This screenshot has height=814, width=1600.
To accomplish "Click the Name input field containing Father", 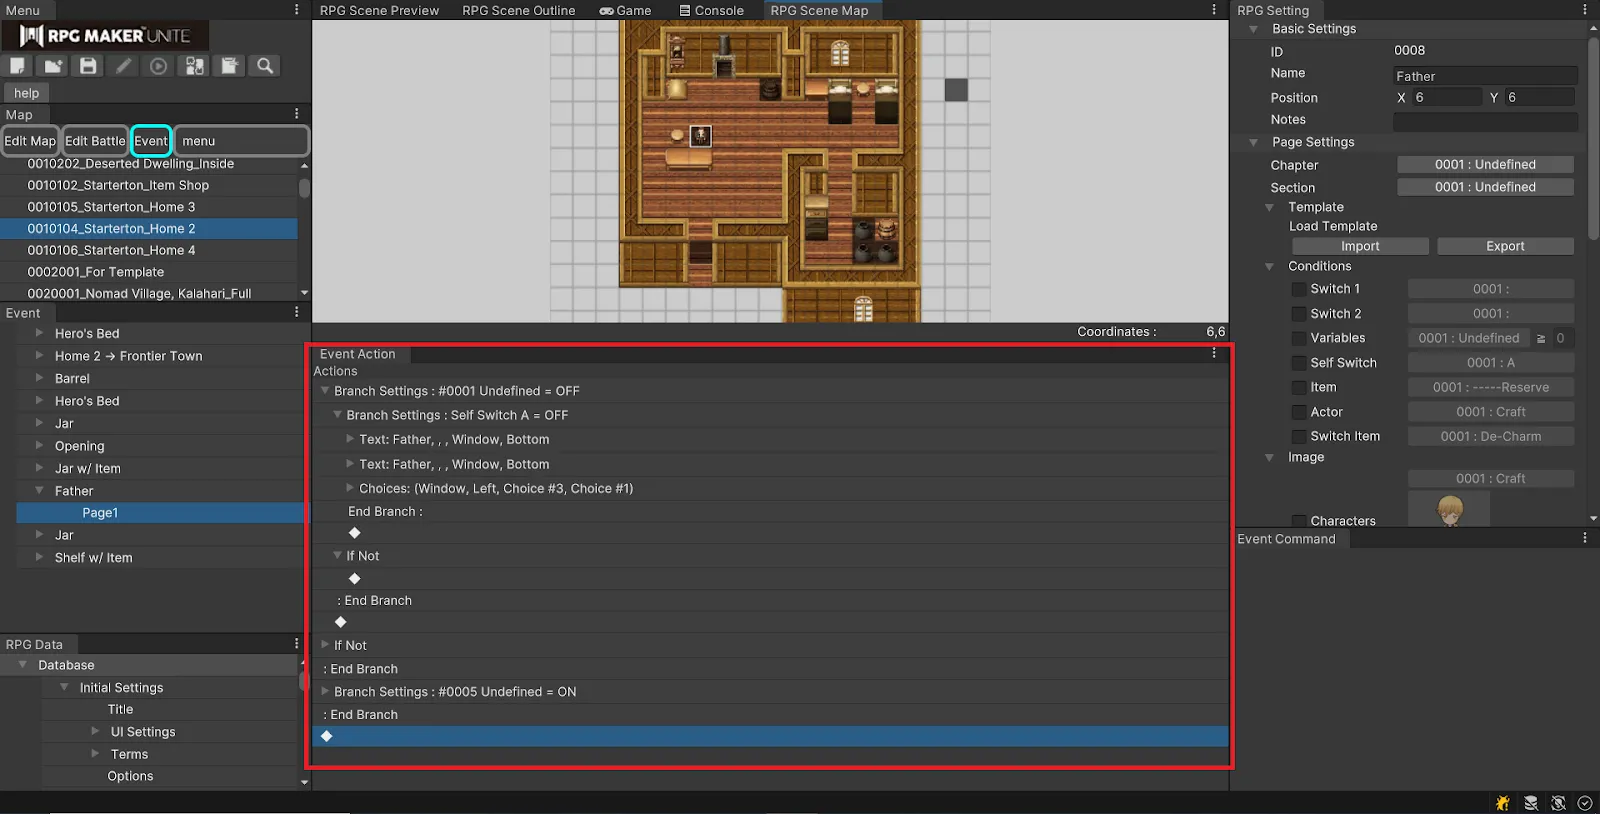I will tap(1484, 76).
